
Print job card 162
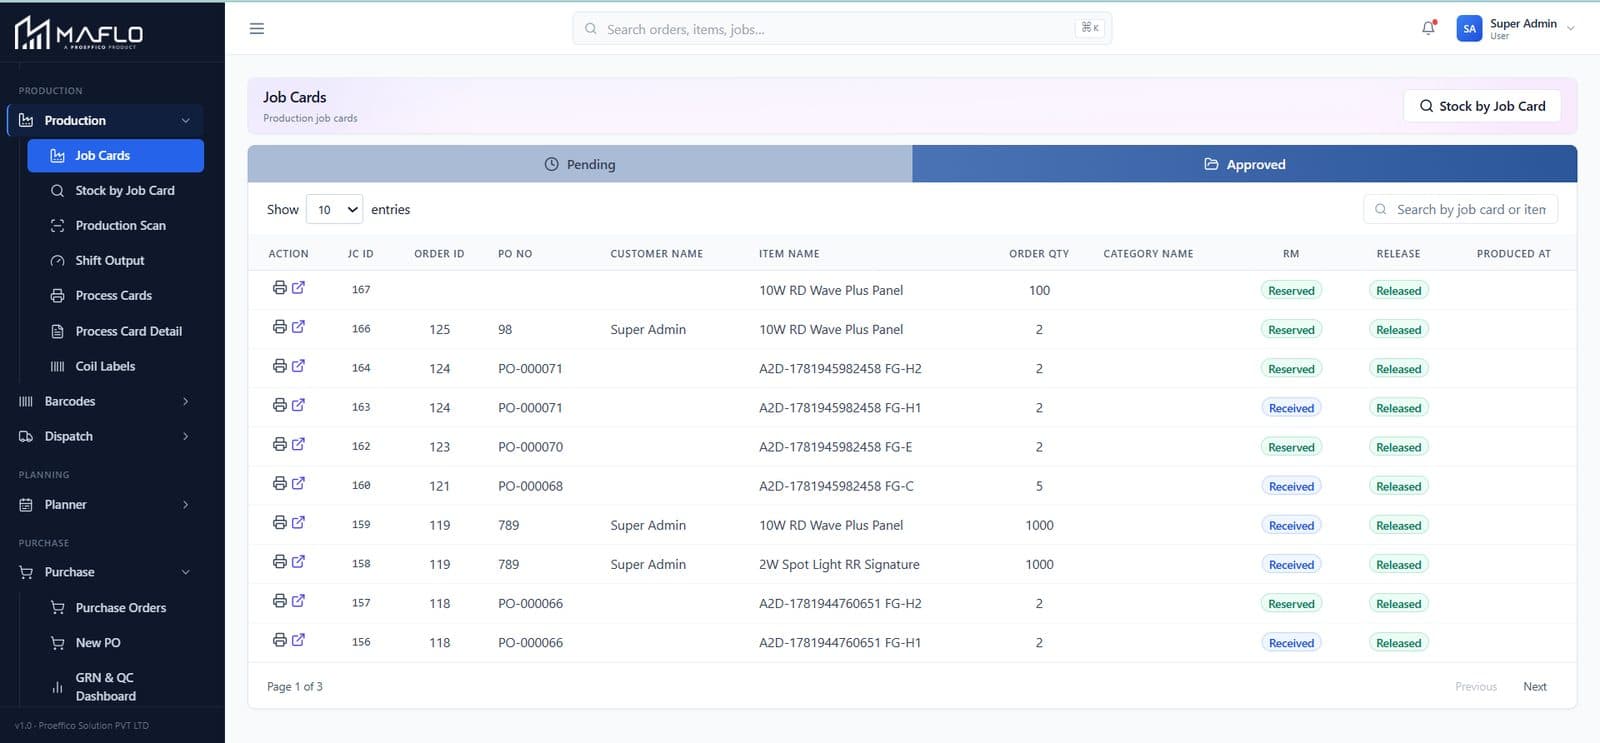[x=279, y=444]
